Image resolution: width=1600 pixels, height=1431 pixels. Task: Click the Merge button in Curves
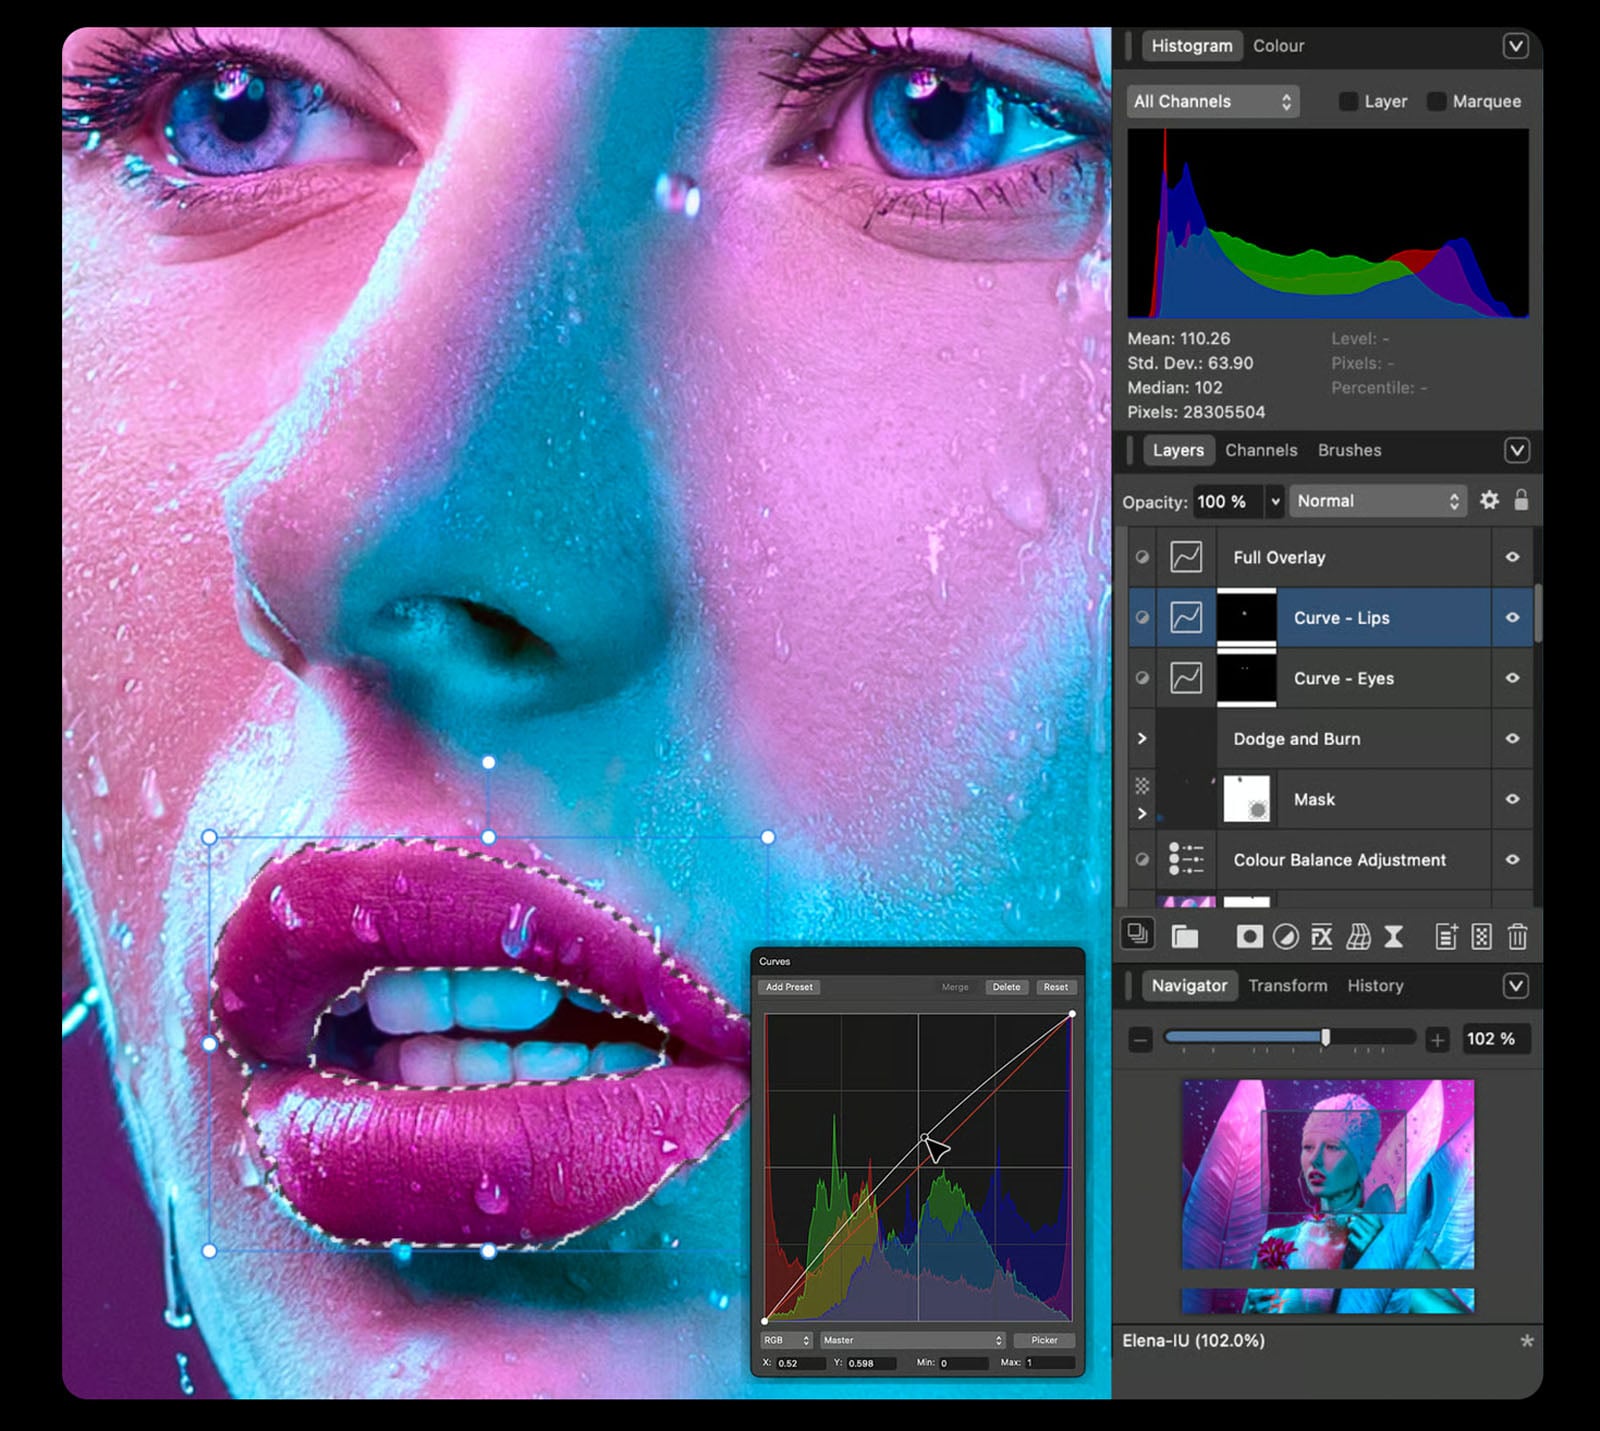point(955,987)
